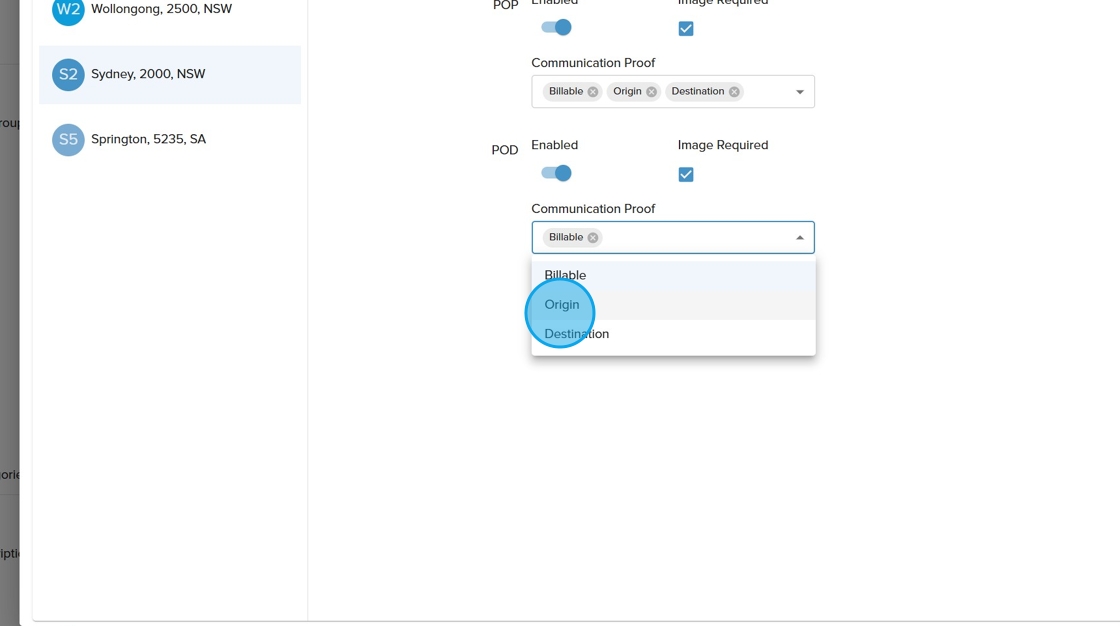Screen dimensions: 1120x626
Task: Remove Billable chip from POP Communication Proof
Action: [593, 92]
